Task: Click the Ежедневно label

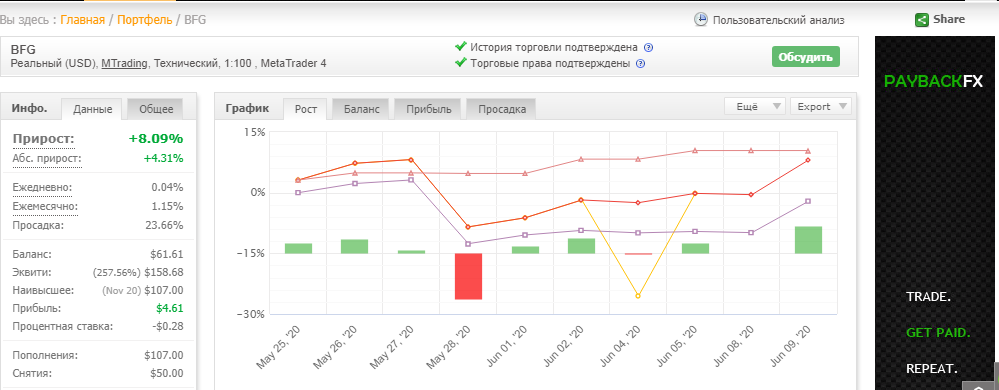Action: (42, 187)
